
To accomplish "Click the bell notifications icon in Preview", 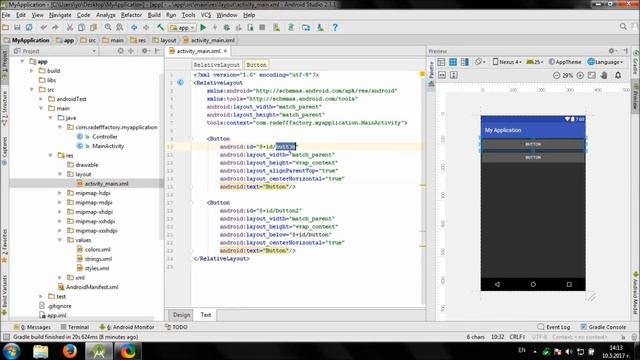I will point(618,75).
